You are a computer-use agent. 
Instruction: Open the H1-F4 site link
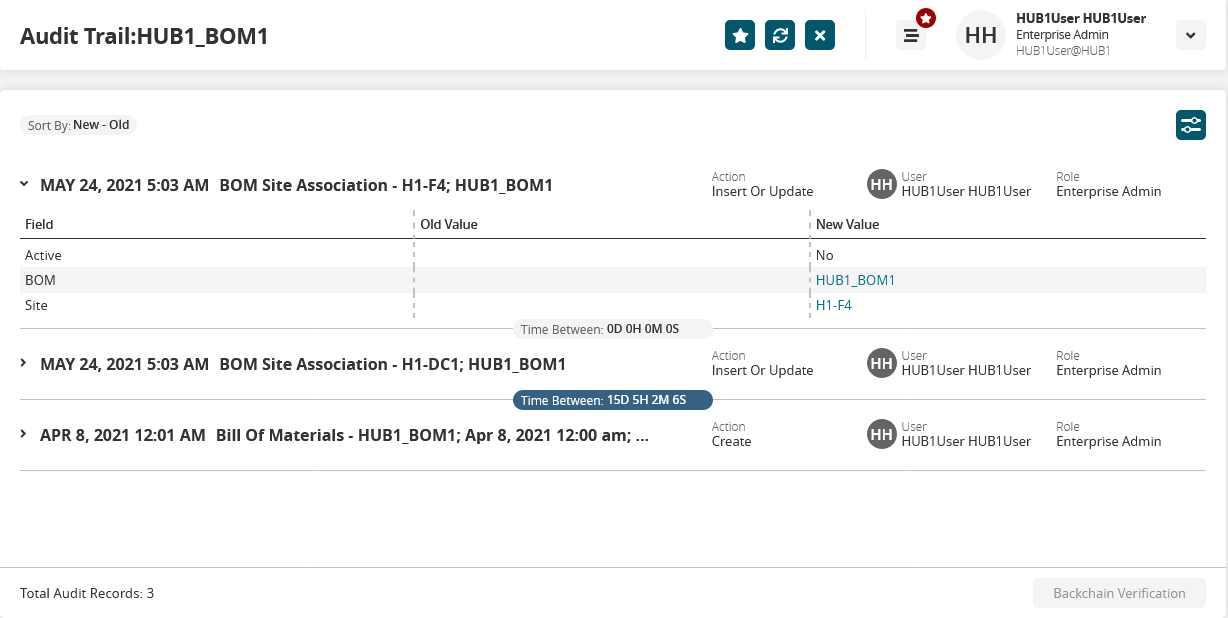[x=834, y=305]
